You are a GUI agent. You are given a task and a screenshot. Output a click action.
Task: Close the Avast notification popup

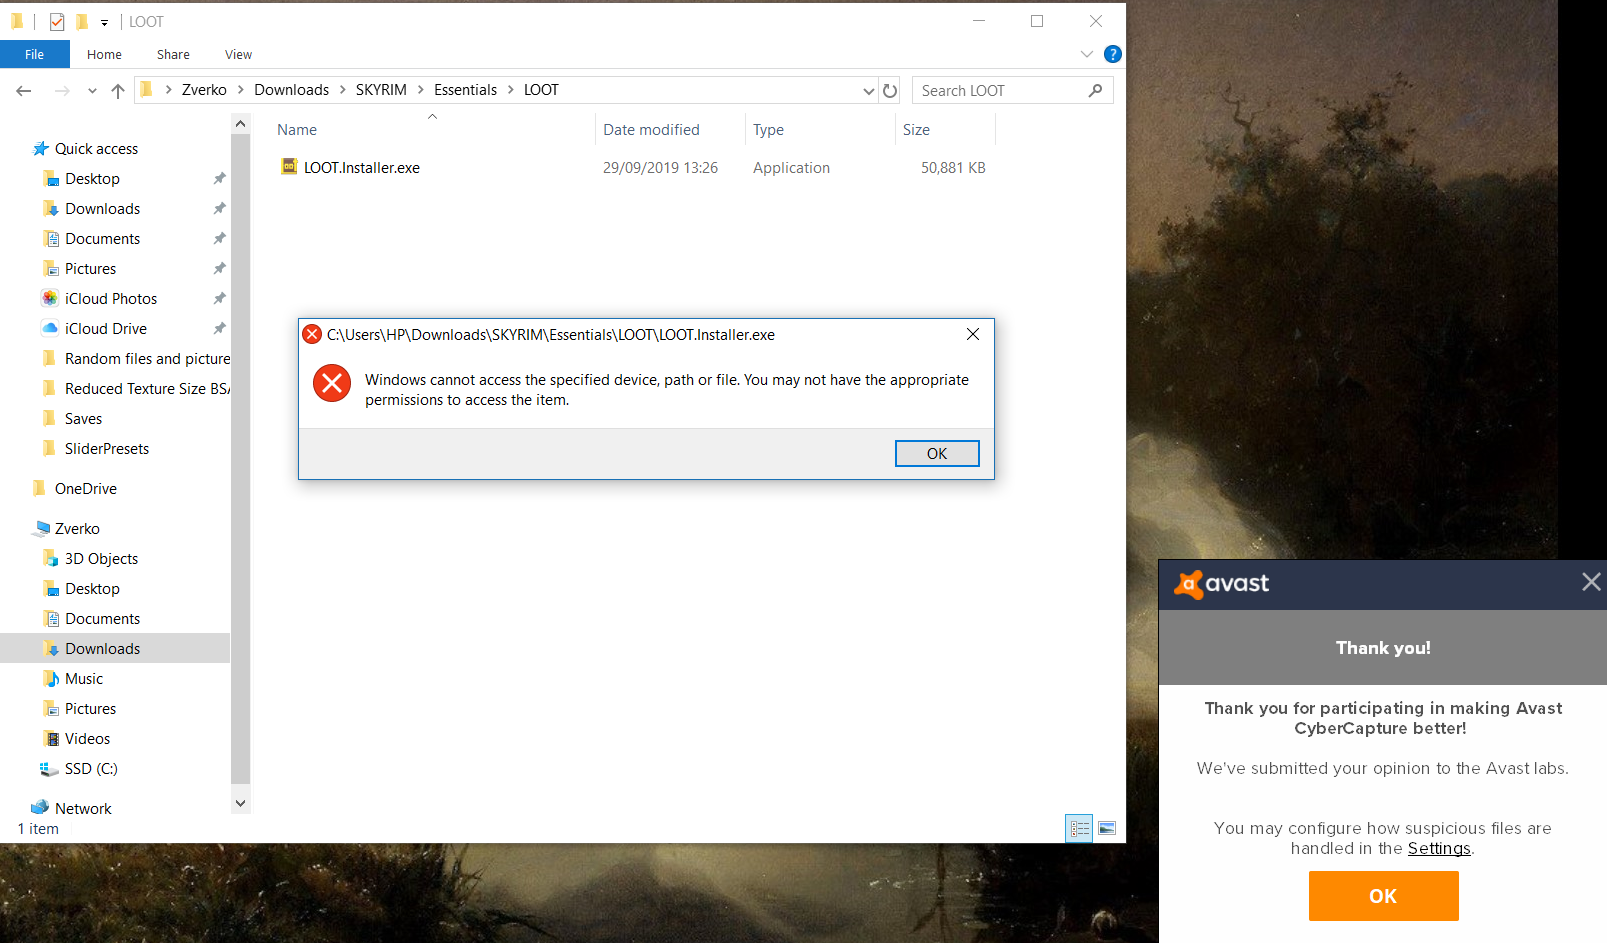(x=1591, y=582)
